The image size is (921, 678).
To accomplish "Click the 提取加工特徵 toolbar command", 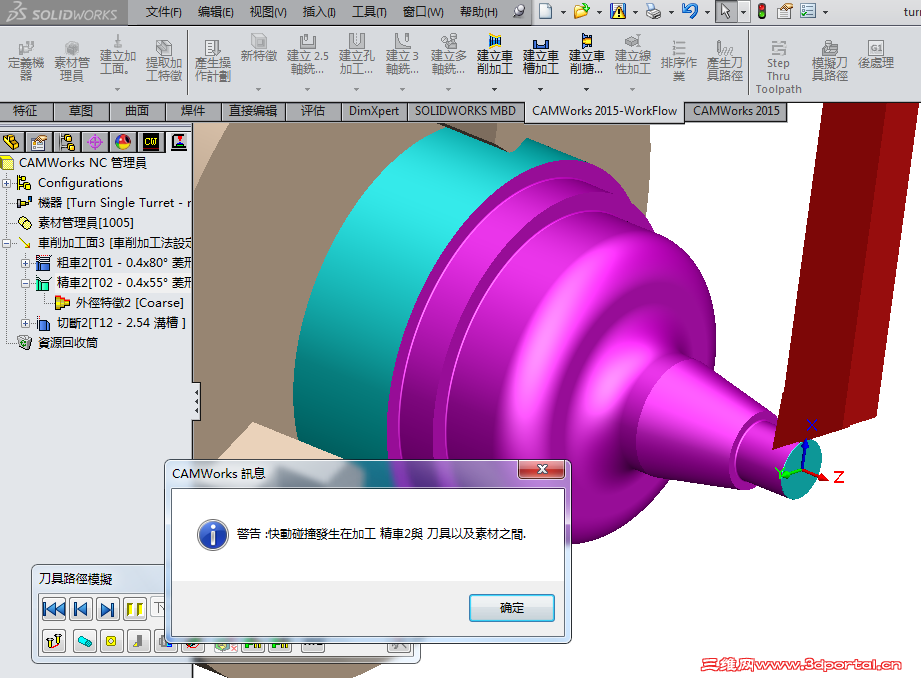I will click(x=164, y=61).
